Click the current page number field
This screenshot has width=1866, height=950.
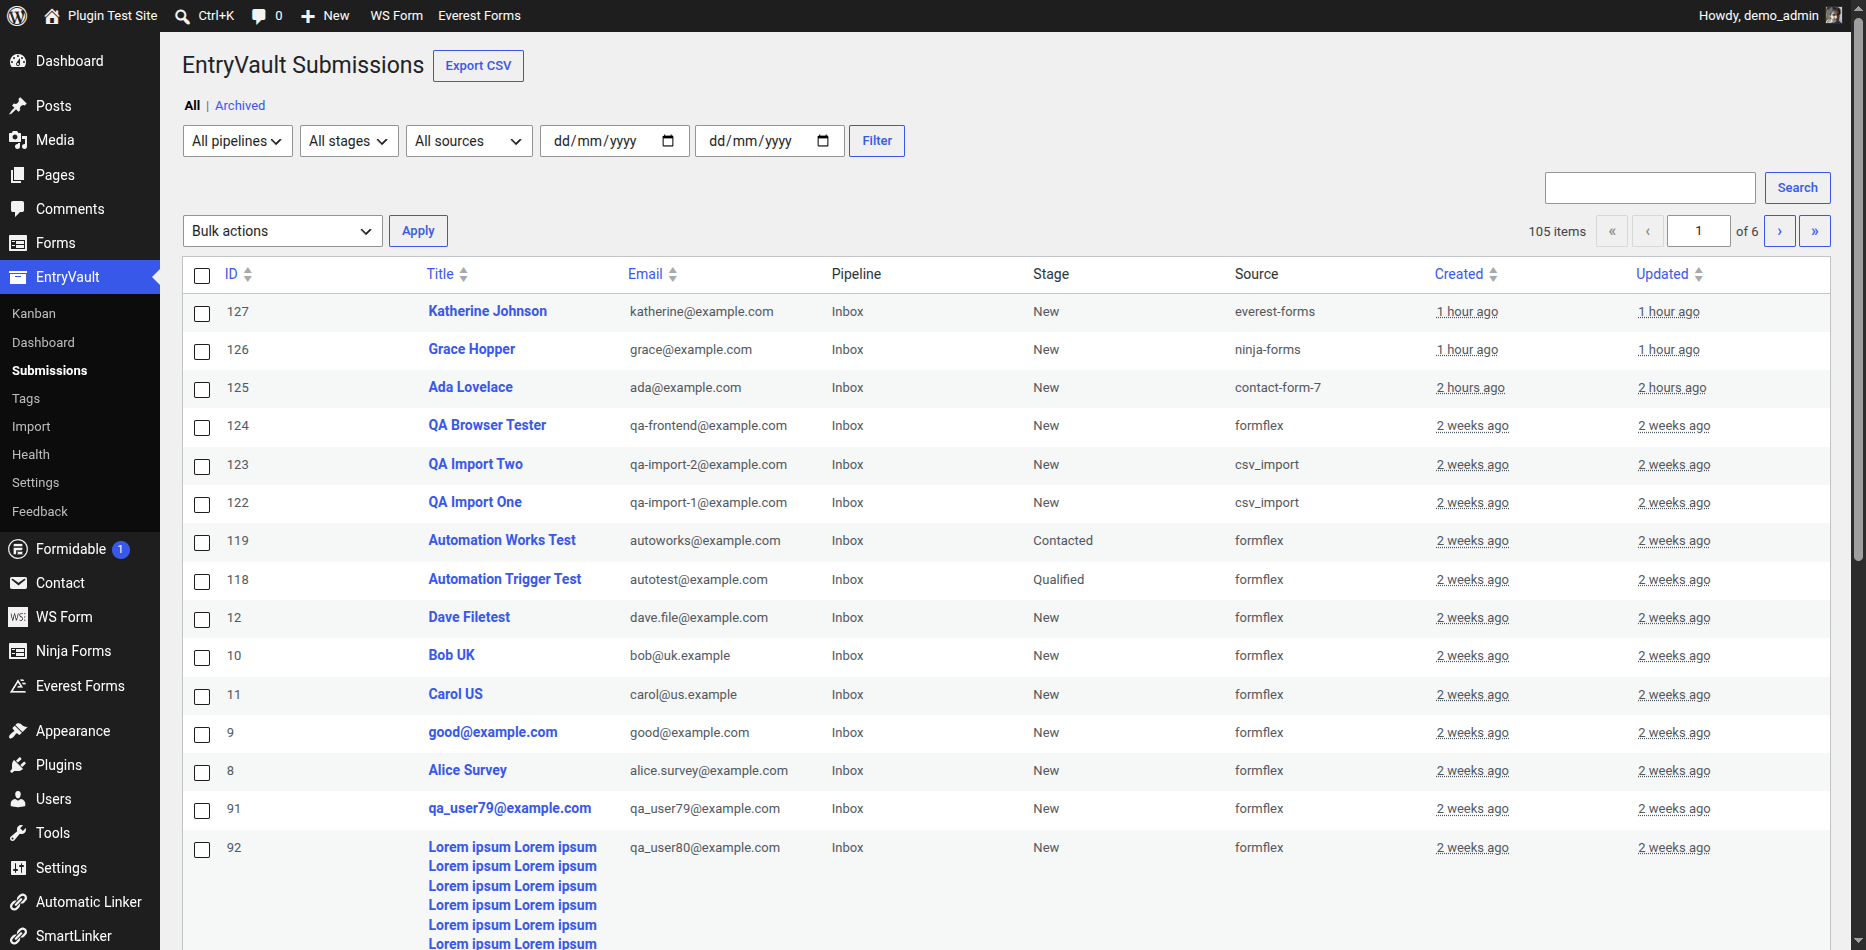click(x=1699, y=231)
